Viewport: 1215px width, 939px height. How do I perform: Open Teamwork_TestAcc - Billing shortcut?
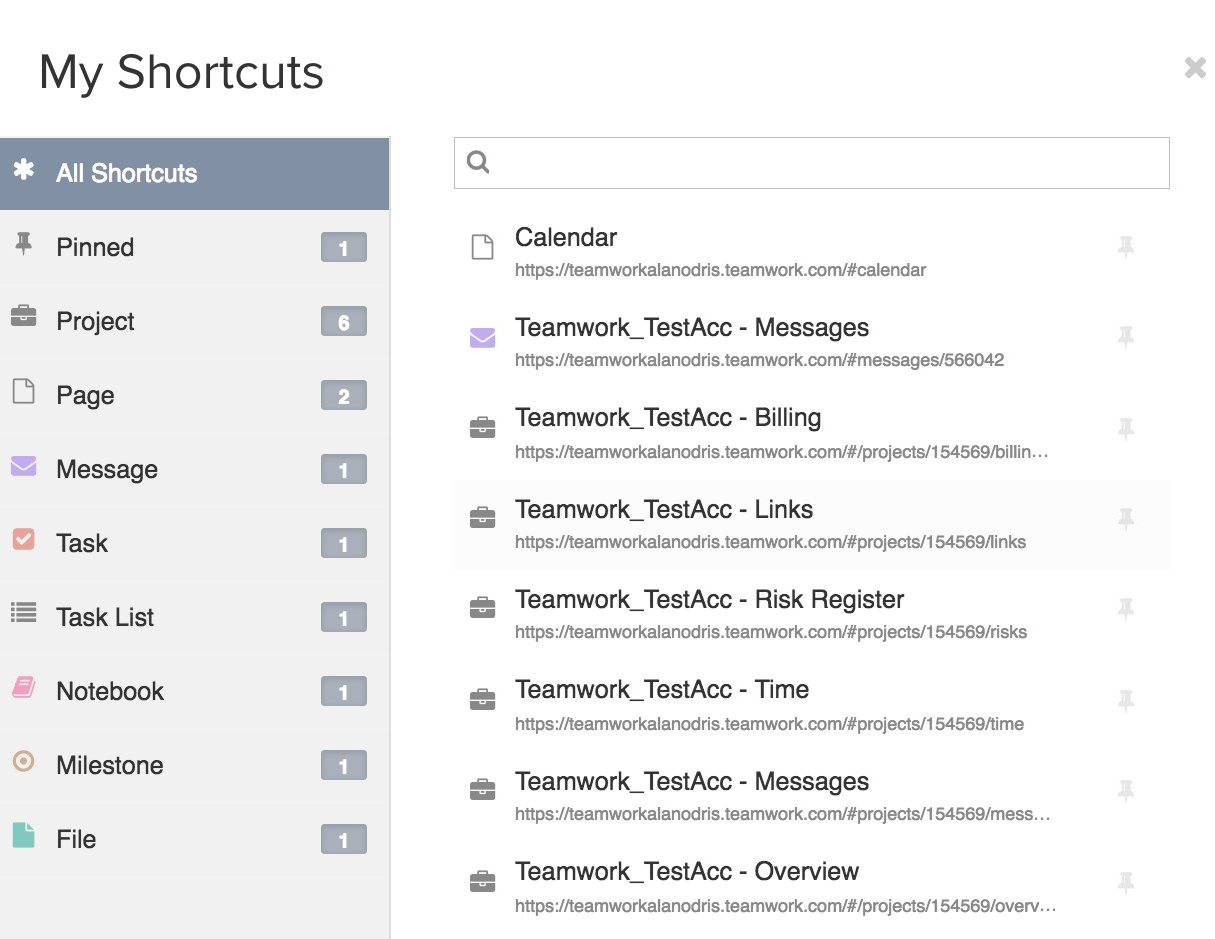tap(668, 418)
